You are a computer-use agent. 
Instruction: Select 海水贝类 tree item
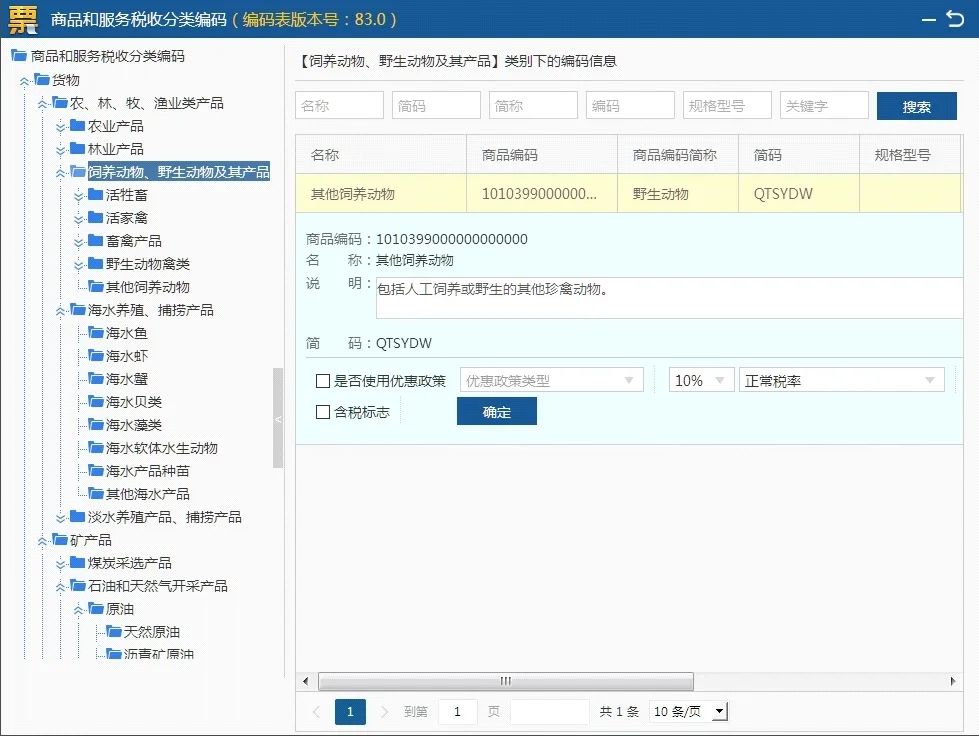[134, 401]
